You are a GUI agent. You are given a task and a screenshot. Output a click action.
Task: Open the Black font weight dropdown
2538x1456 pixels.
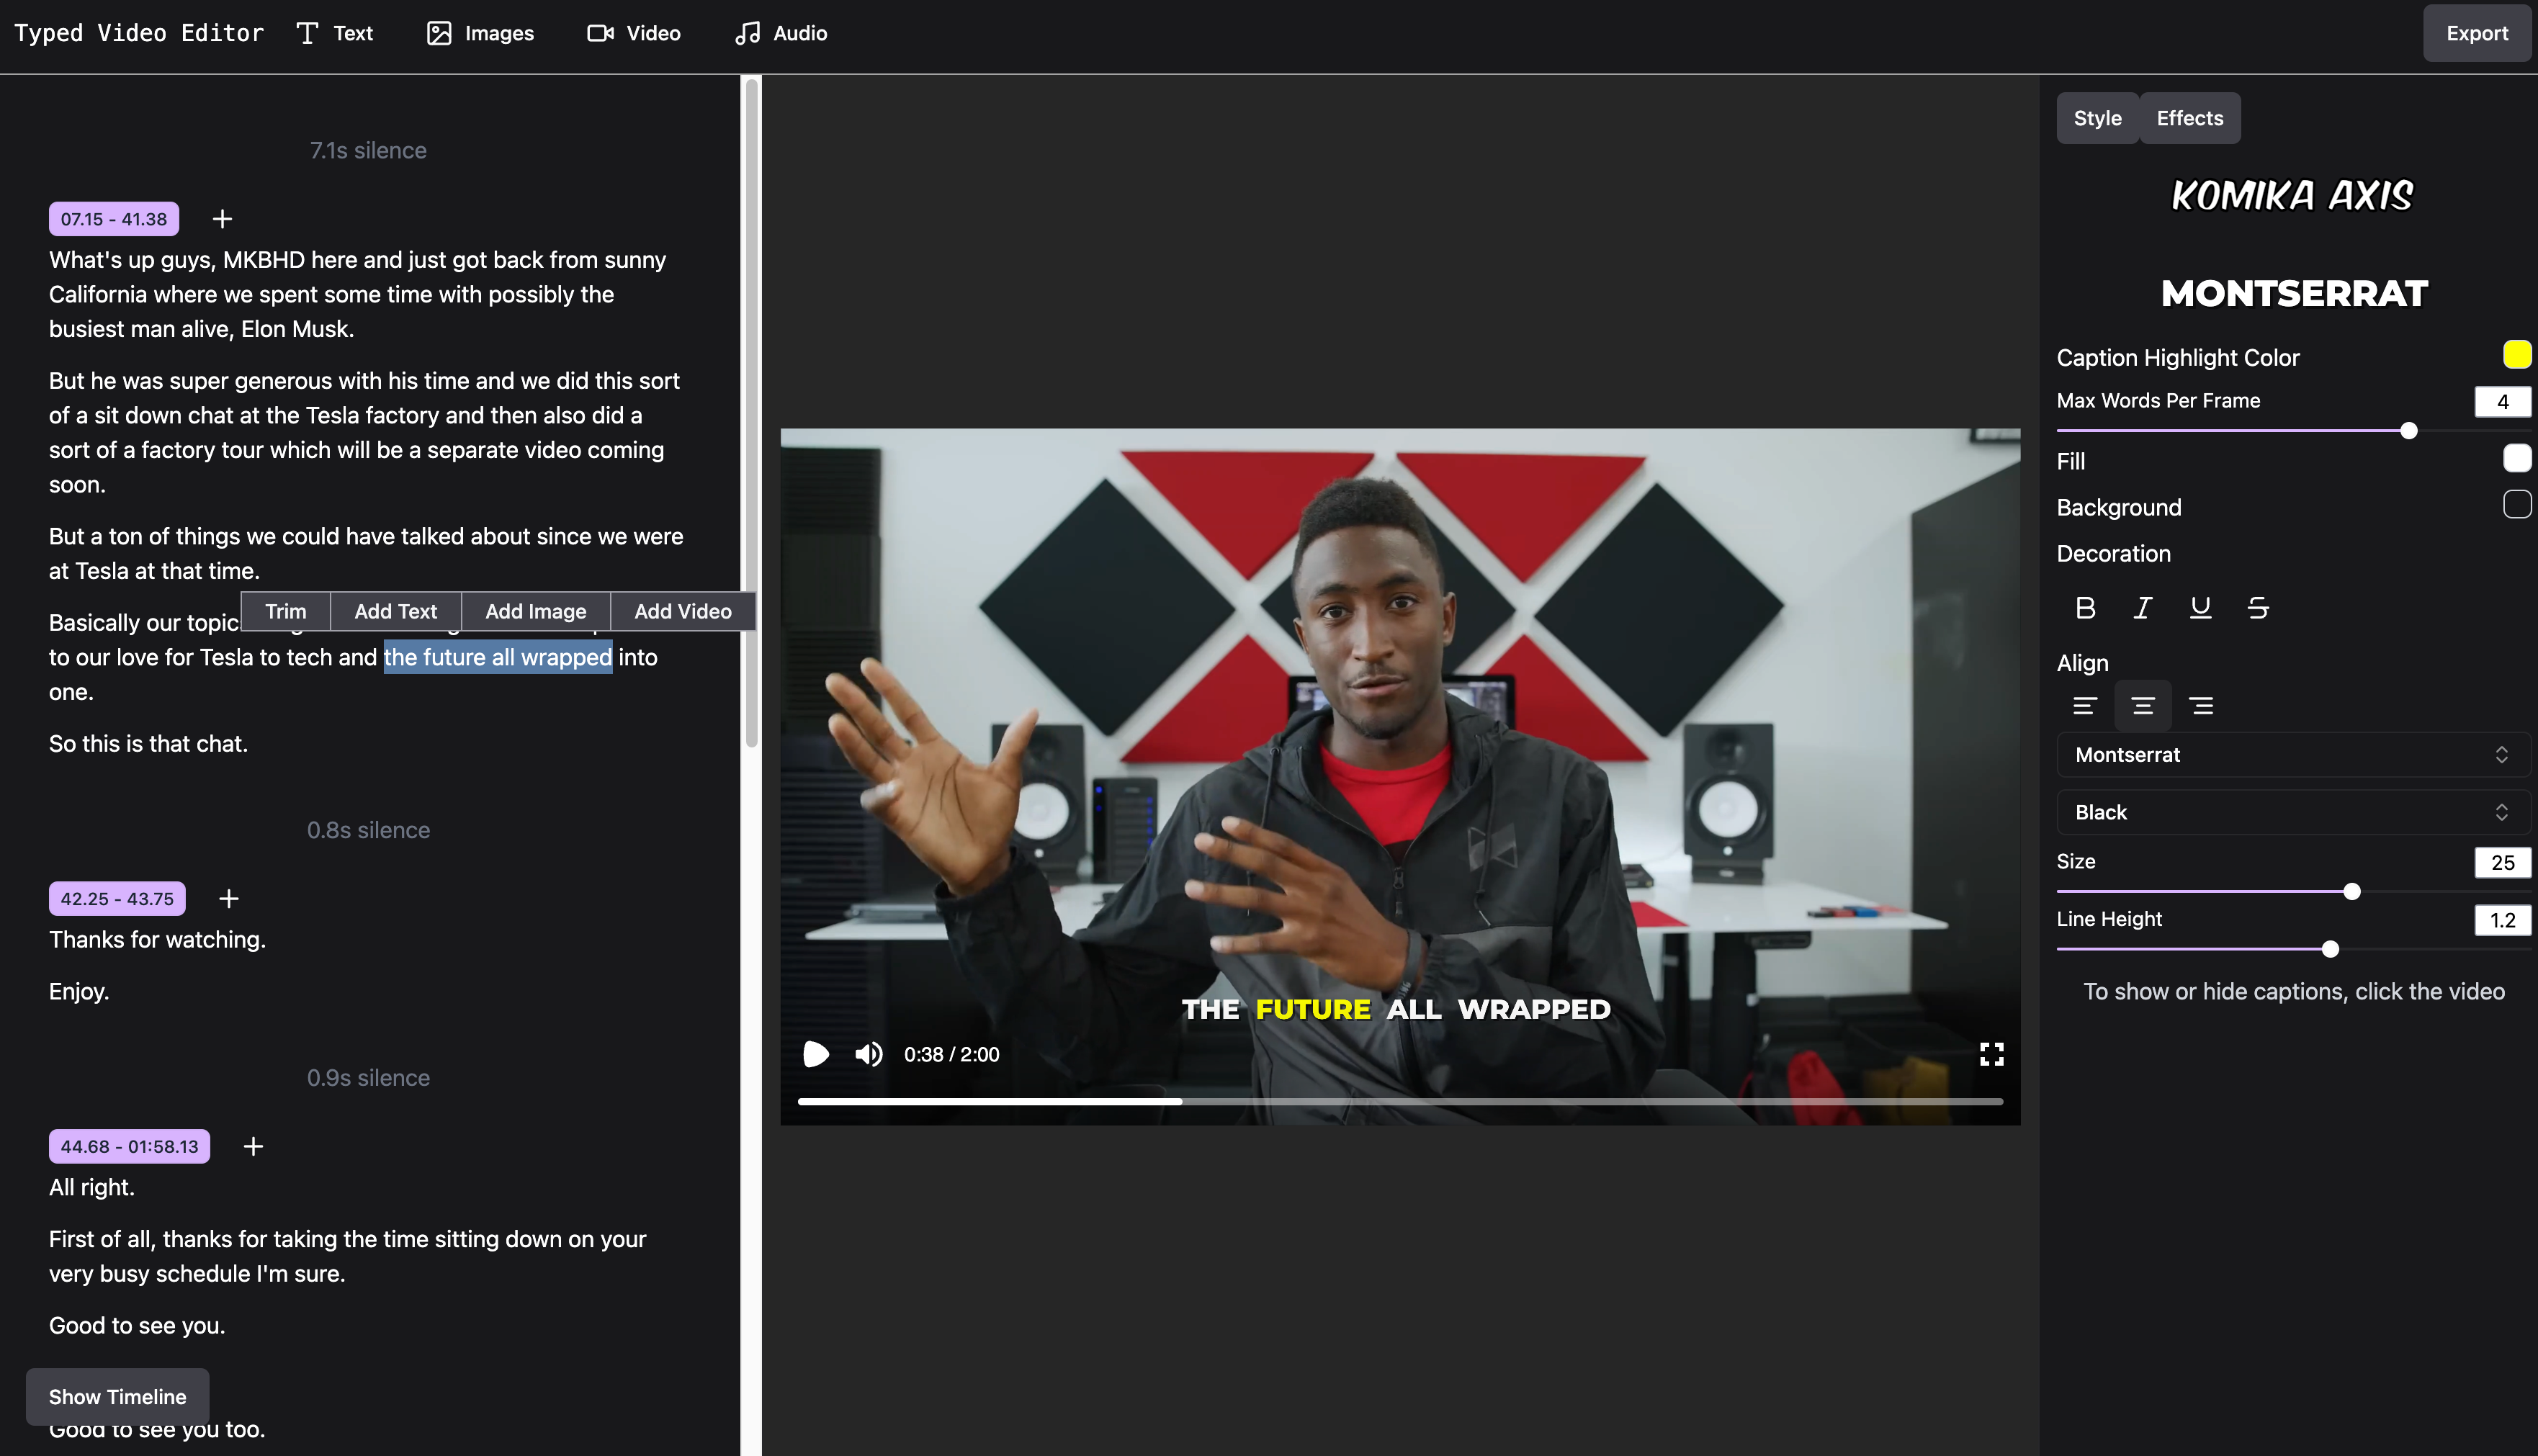click(2292, 813)
